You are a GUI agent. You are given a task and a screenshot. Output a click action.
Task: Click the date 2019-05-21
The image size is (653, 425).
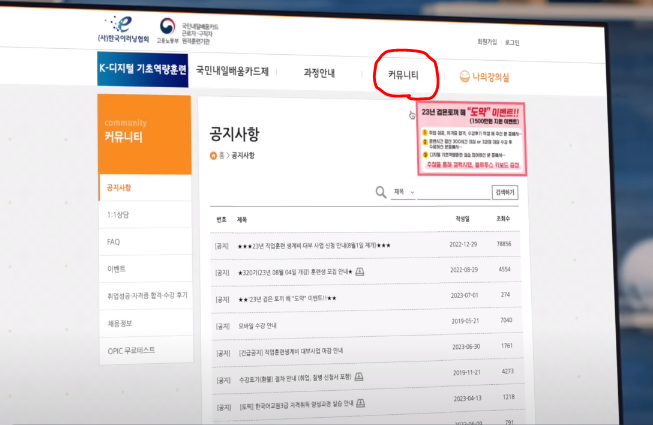pos(465,321)
